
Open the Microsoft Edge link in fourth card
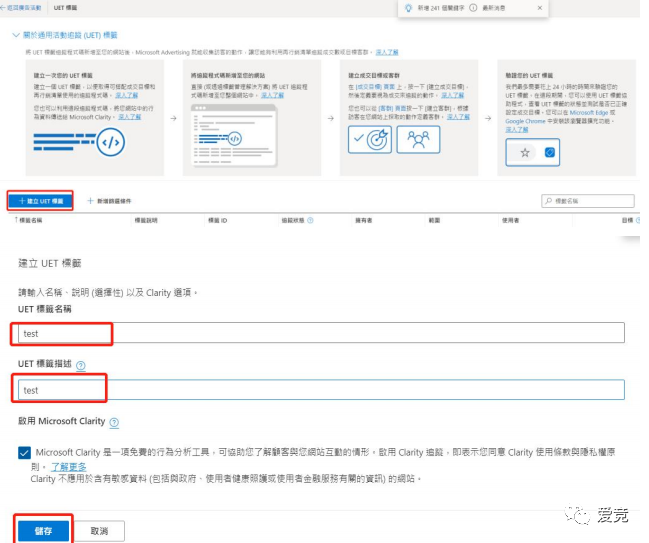pyautogui.click(x=589, y=113)
